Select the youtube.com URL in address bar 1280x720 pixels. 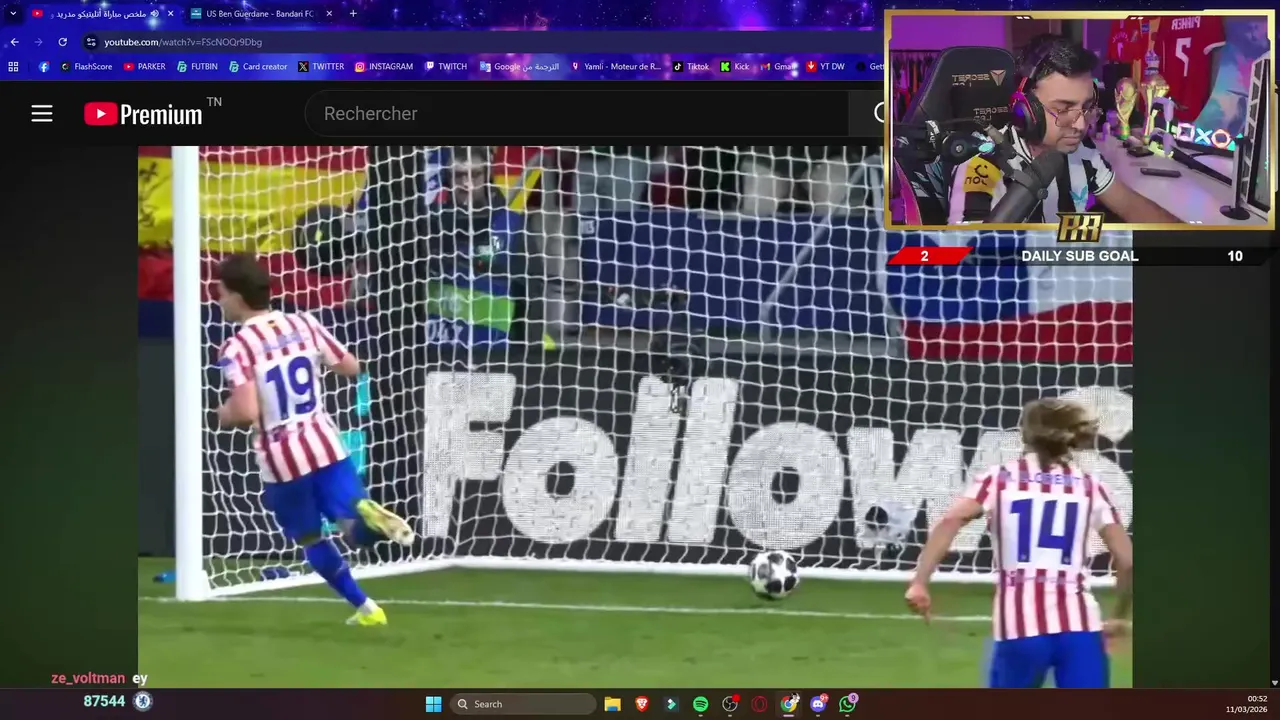click(x=183, y=42)
